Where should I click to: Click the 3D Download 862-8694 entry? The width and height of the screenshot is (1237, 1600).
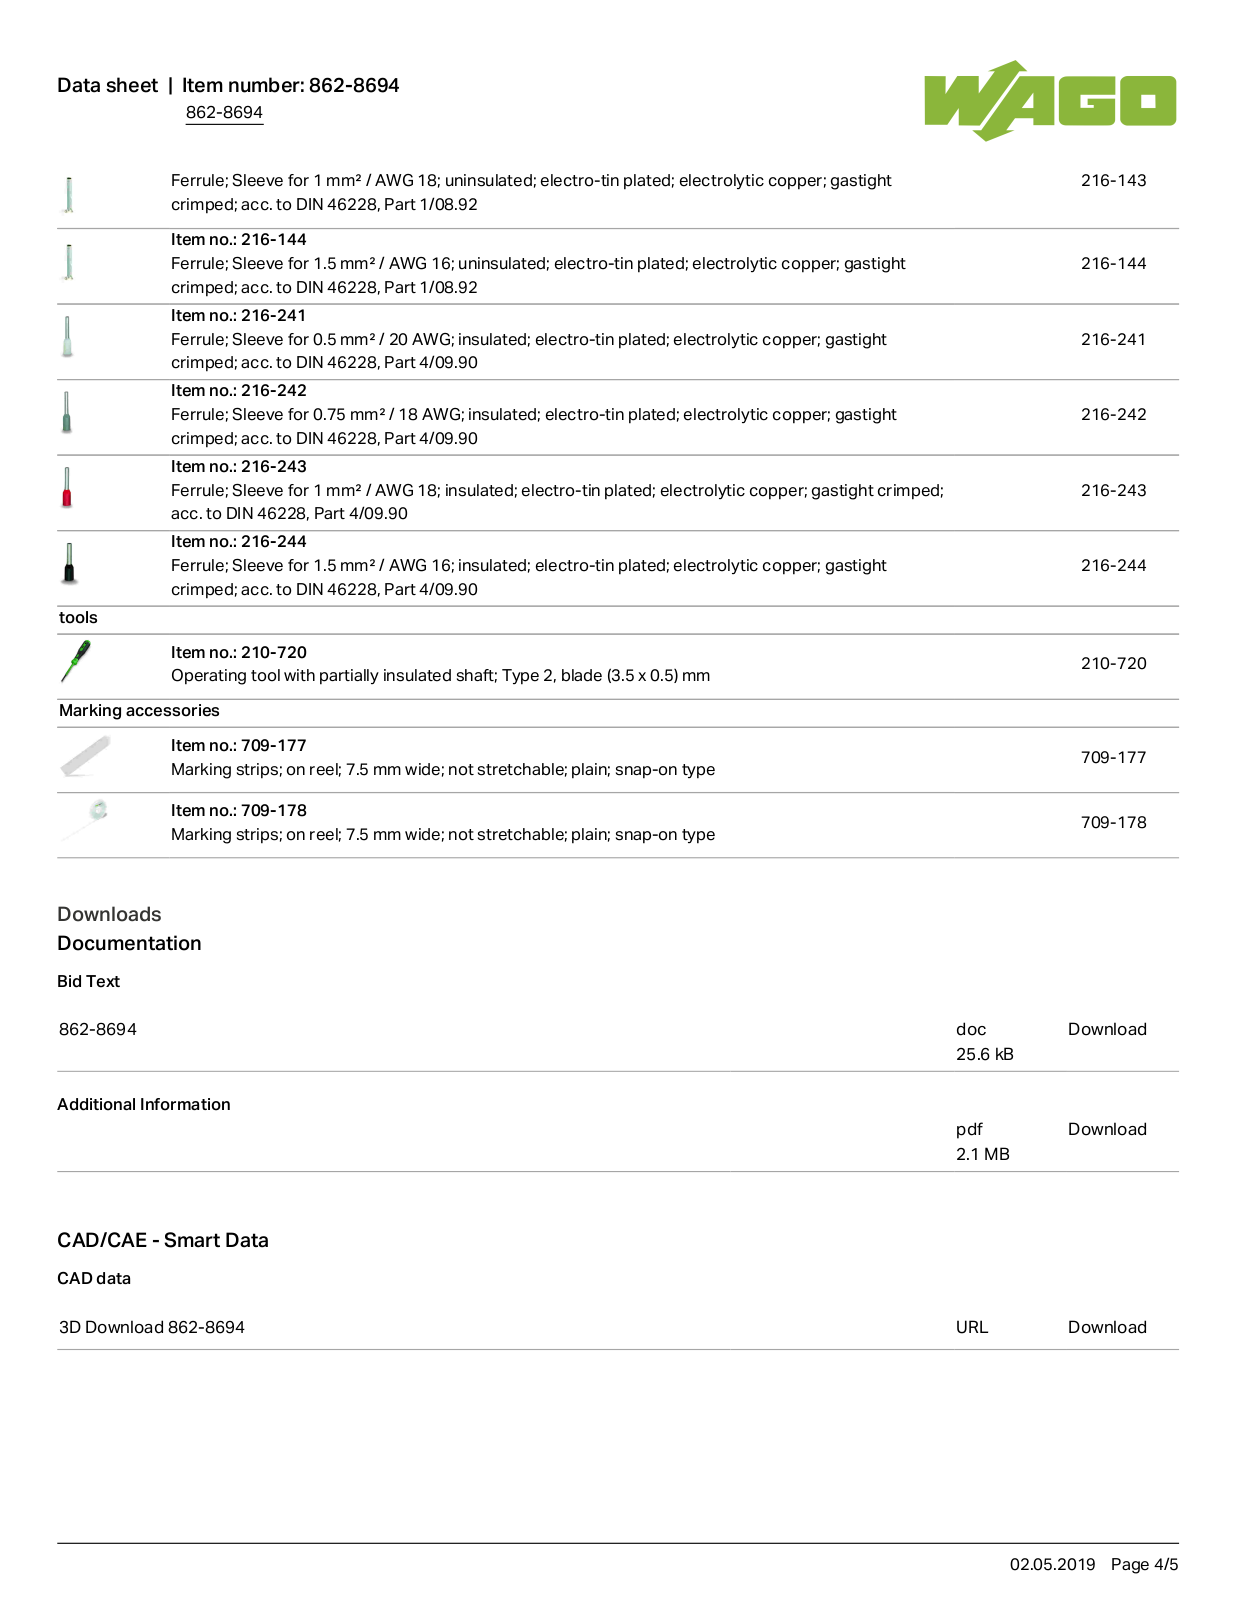tap(152, 1327)
